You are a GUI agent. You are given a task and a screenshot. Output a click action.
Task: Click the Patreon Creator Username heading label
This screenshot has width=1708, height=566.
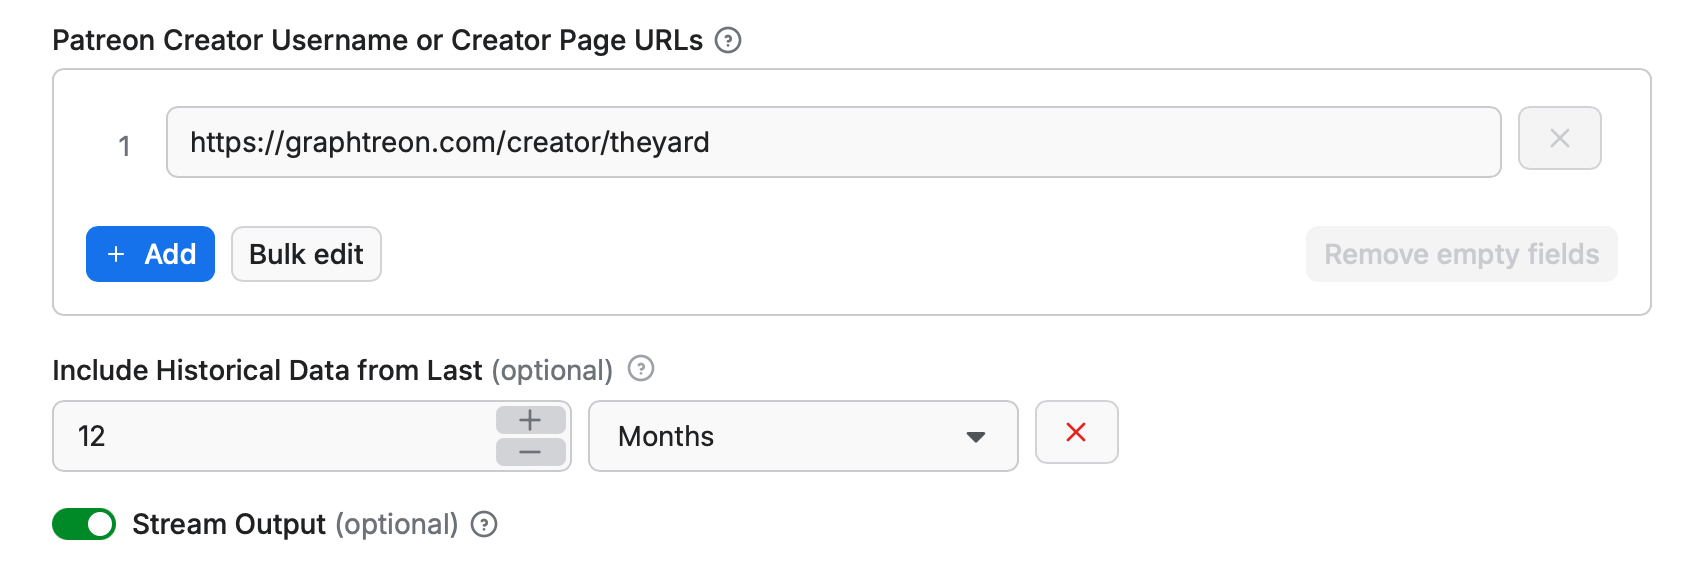(377, 40)
